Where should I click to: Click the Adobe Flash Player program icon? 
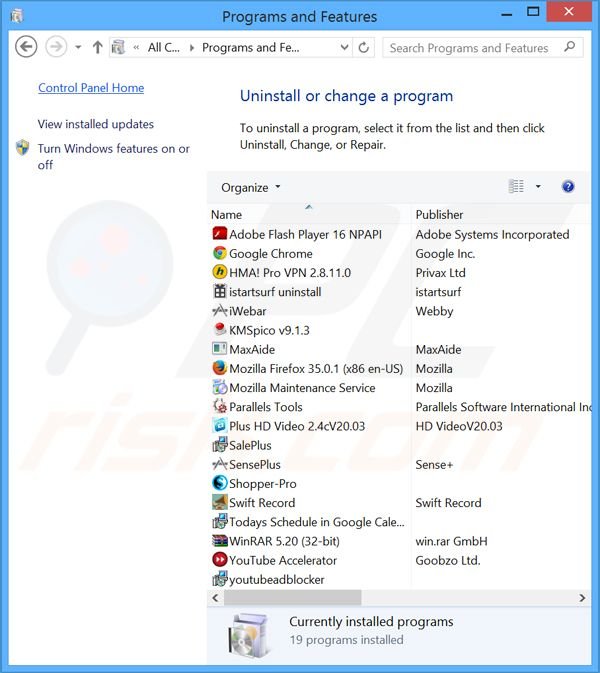[219, 234]
